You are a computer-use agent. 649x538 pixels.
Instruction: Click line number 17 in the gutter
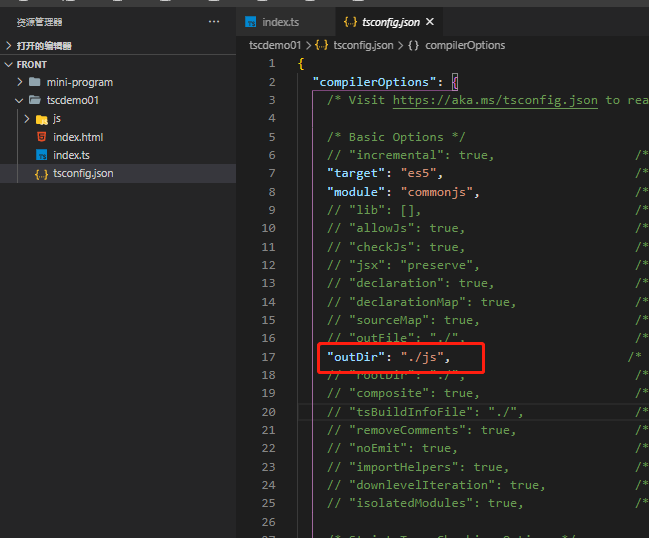[268, 357]
